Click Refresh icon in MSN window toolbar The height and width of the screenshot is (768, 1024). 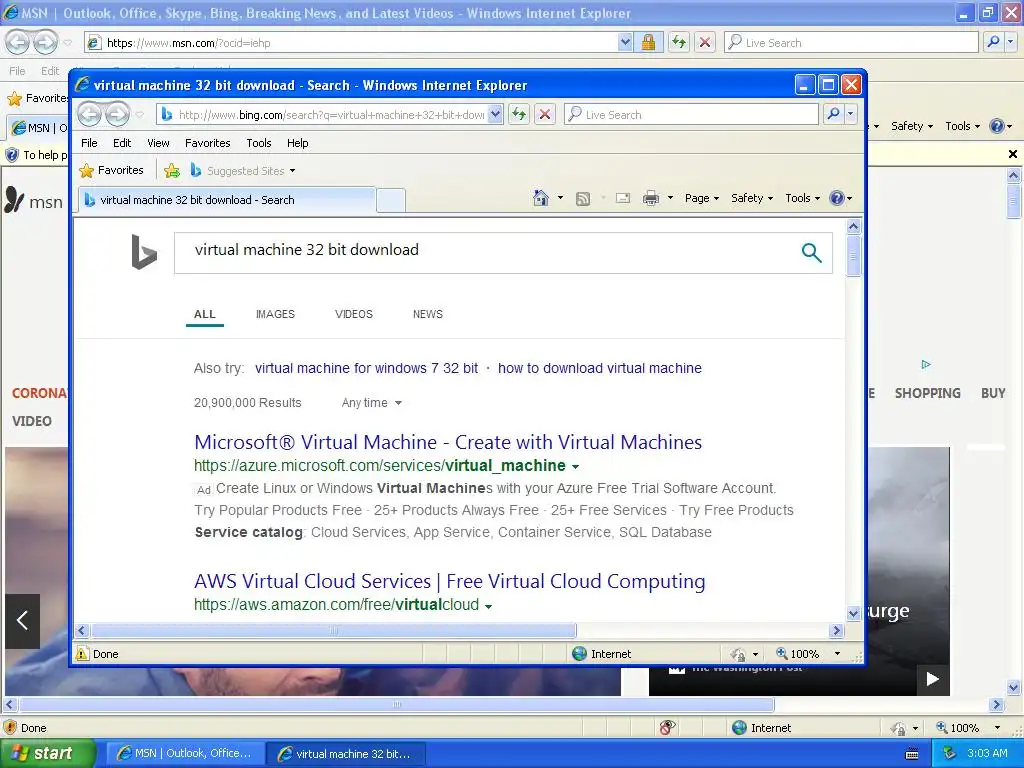pyautogui.click(x=679, y=42)
